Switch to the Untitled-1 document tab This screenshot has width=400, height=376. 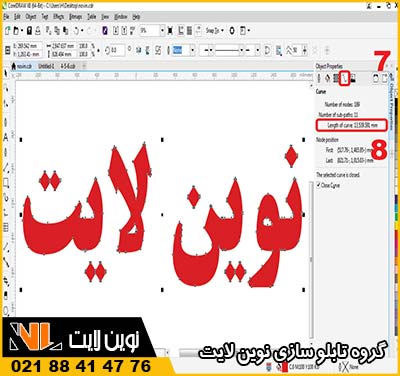pyautogui.click(x=46, y=66)
